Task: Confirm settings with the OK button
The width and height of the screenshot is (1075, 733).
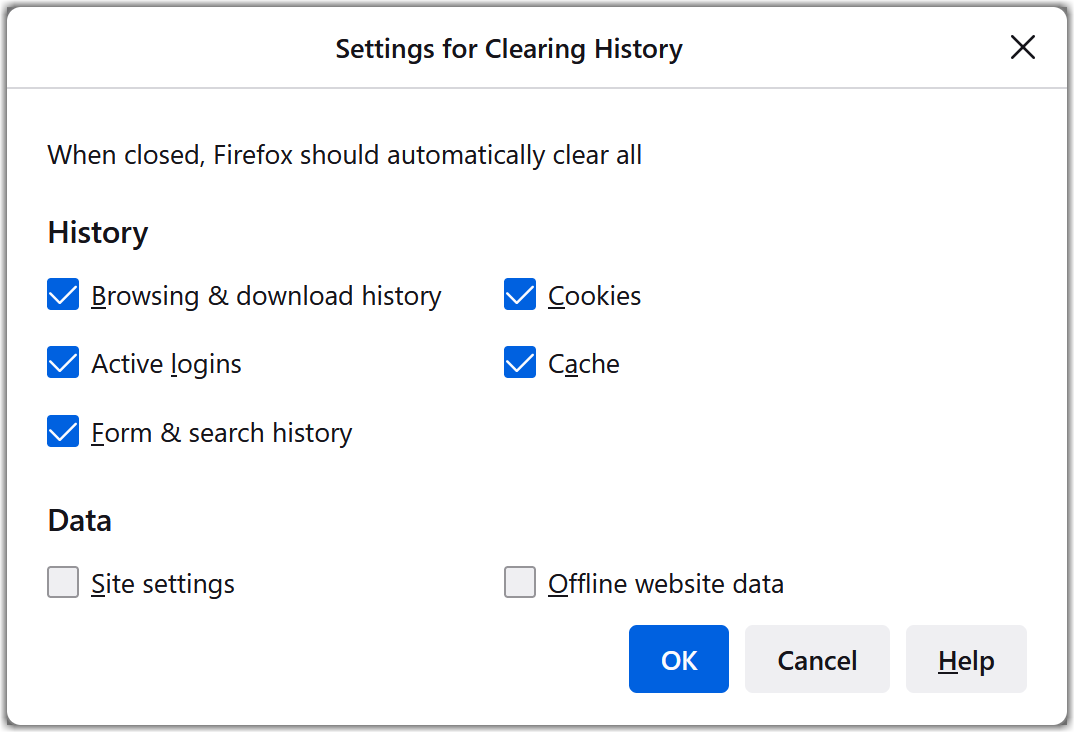Action: (x=678, y=659)
